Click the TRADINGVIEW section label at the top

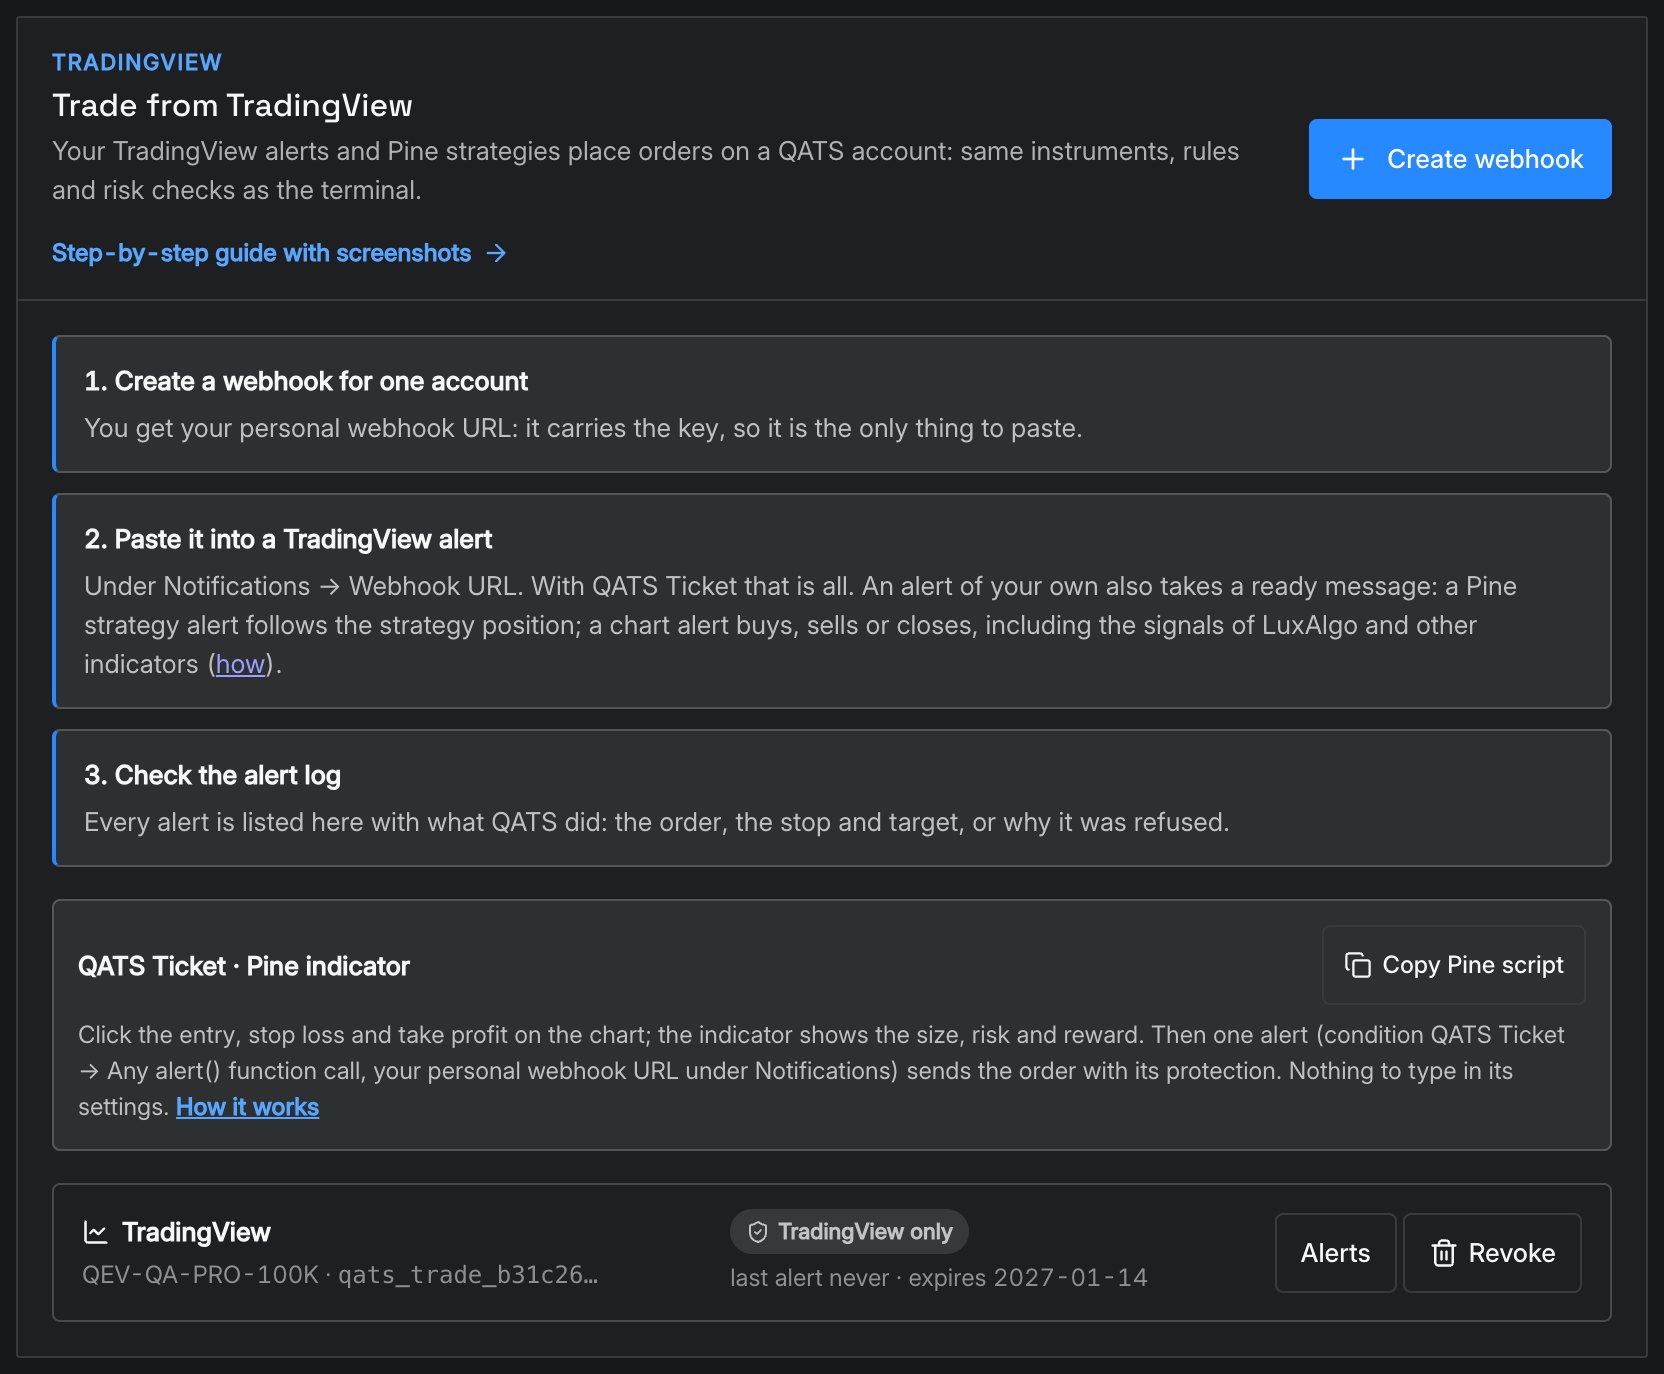click(x=137, y=62)
